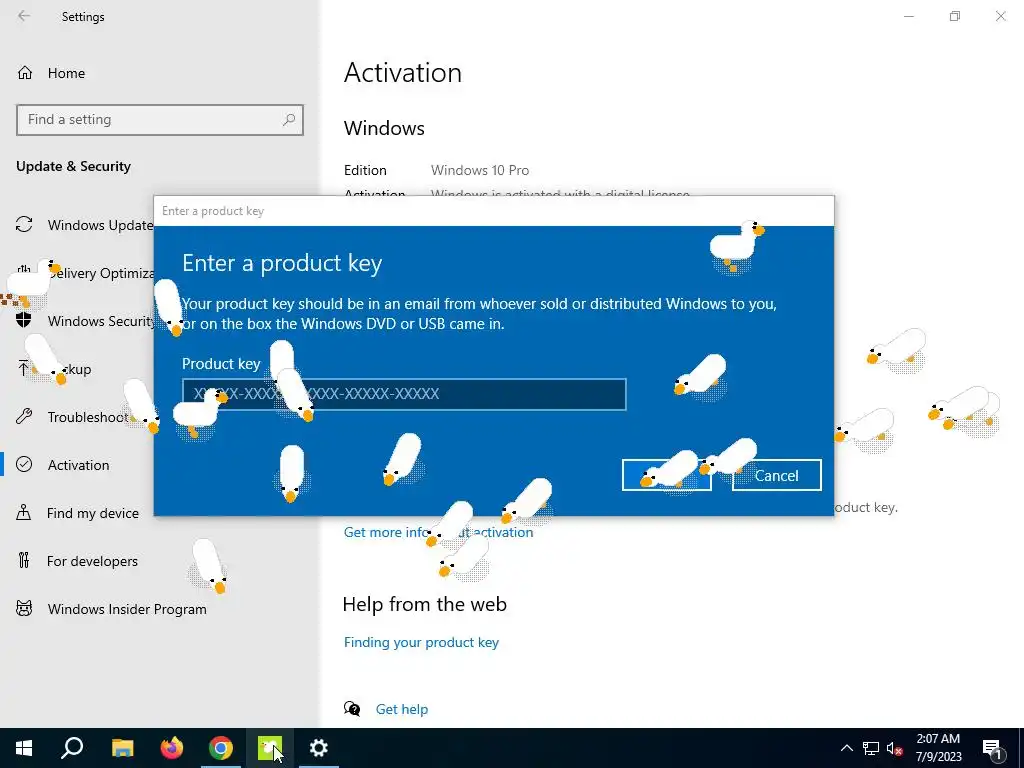This screenshot has height=768, width=1024.
Task: Click the Windows Update refresh arrows icon
Action: pos(24,225)
